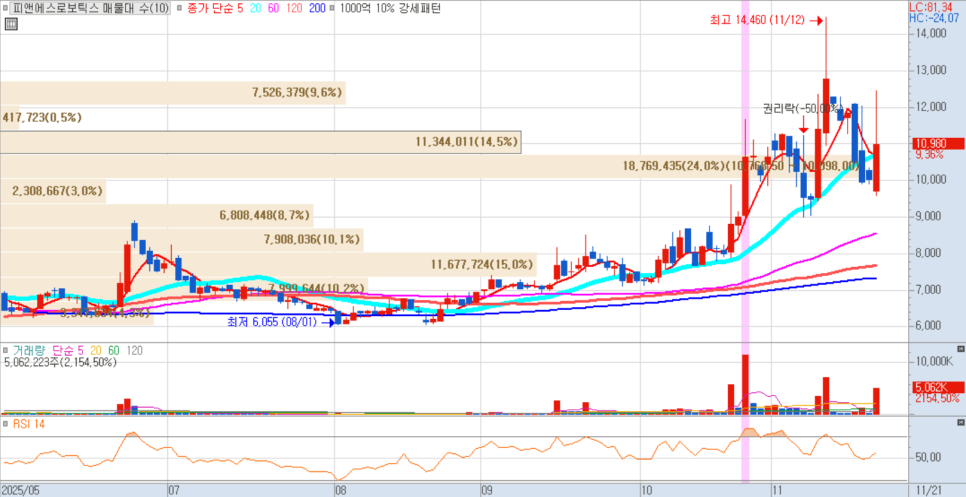Viewport: 966px width, 497px height.
Task: Click the 피앤에스로보틱스 매물대 수(10) title button
Action: tap(90, 9)
